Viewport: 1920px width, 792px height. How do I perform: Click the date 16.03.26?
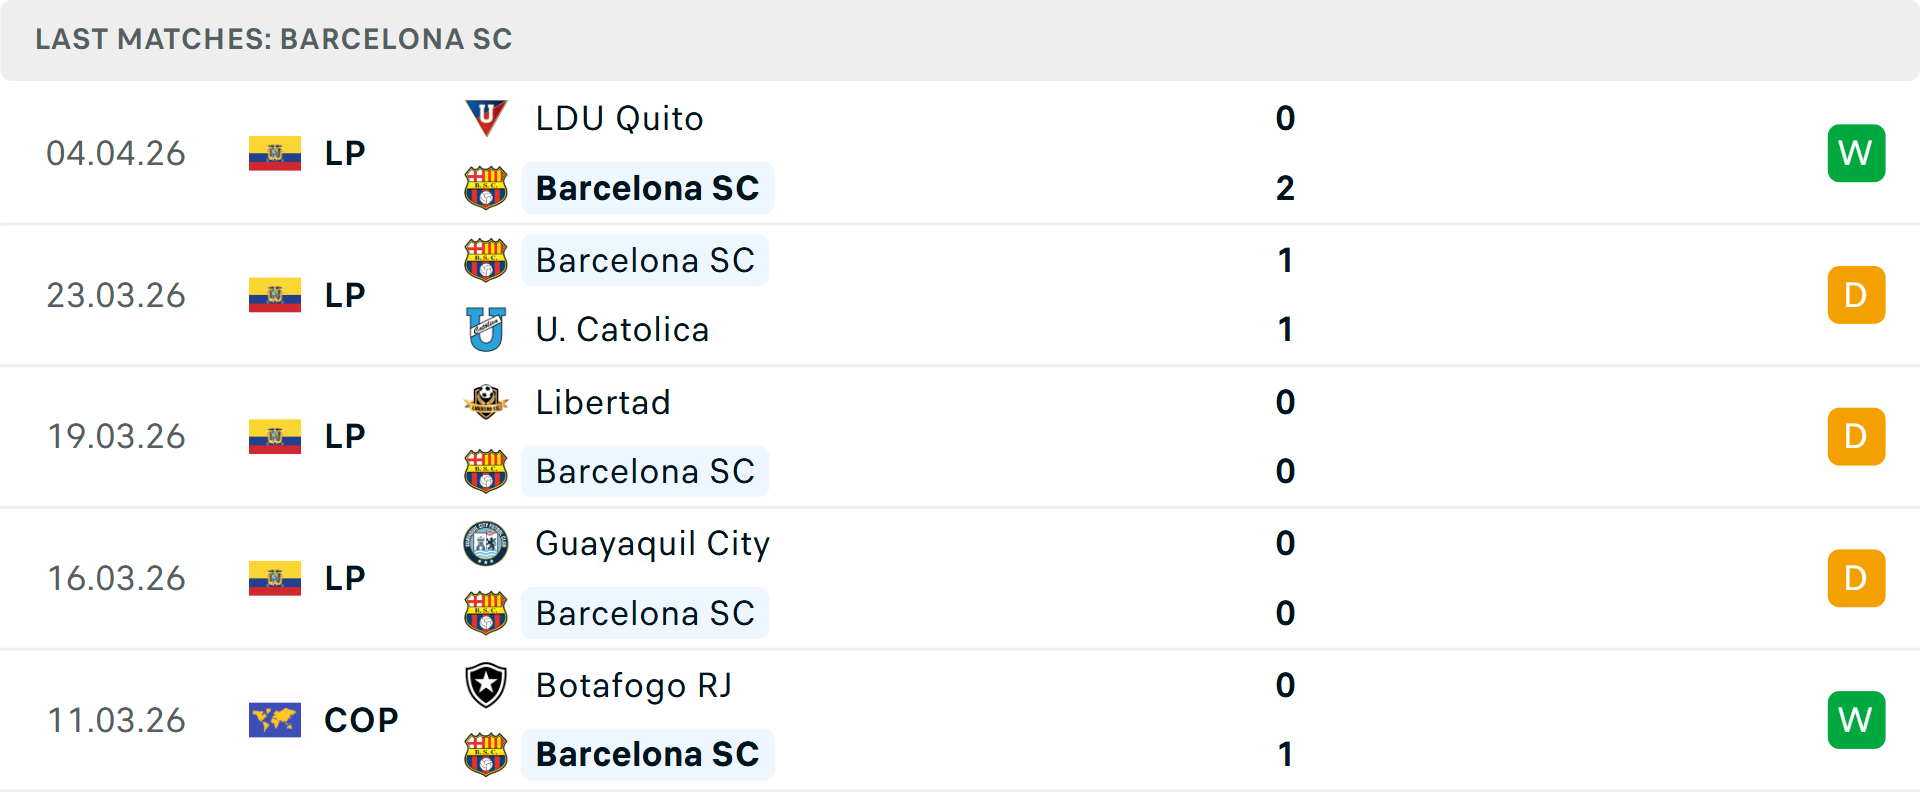click(x=116, y=578)
